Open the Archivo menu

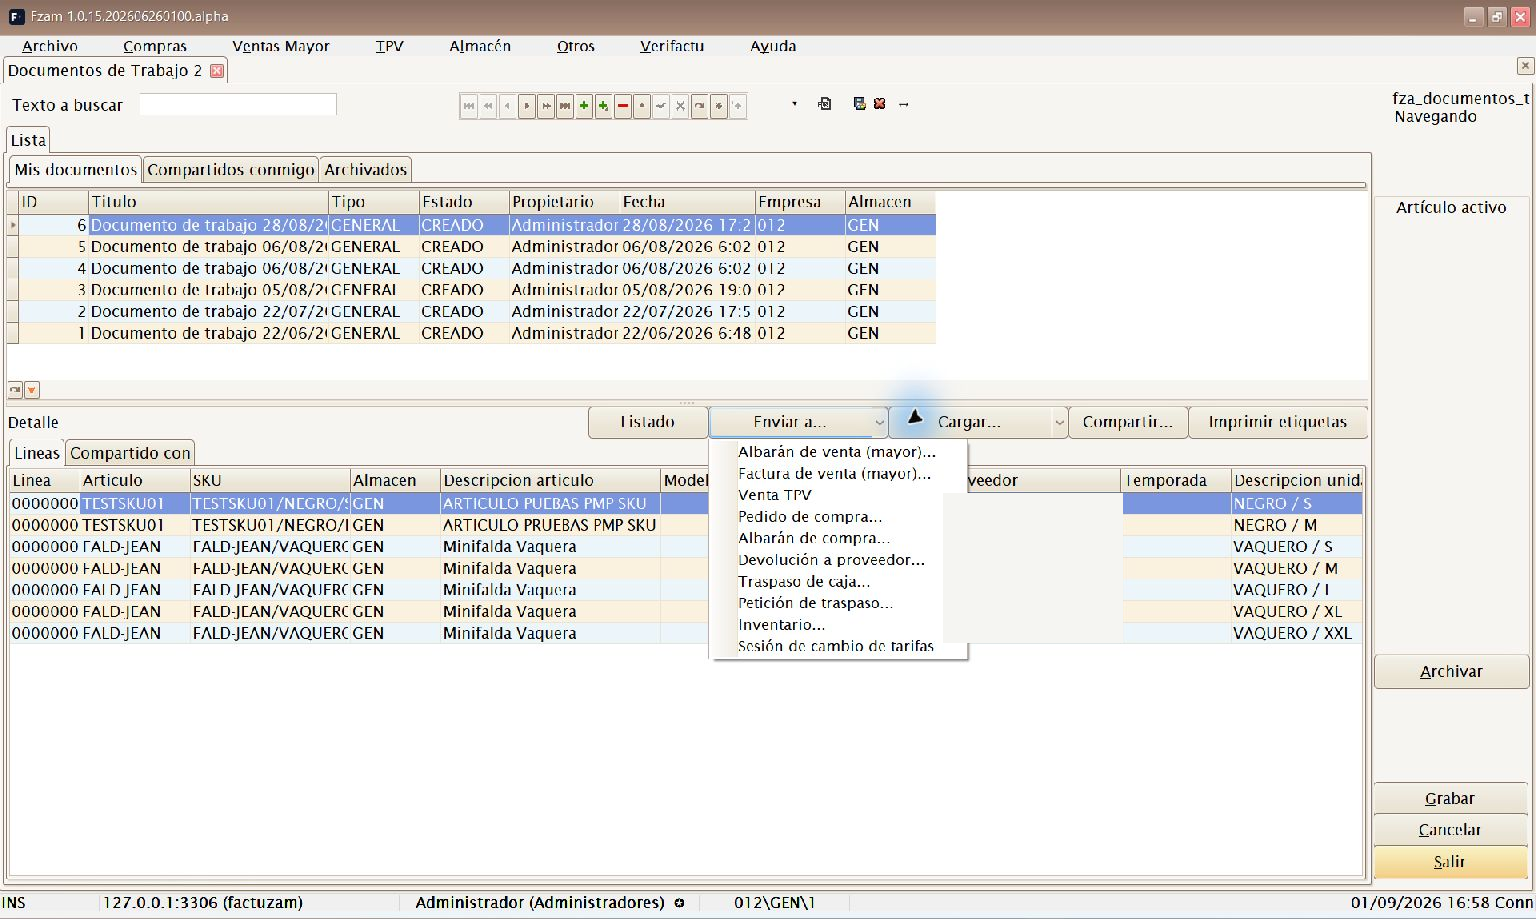tap(50, 46)
